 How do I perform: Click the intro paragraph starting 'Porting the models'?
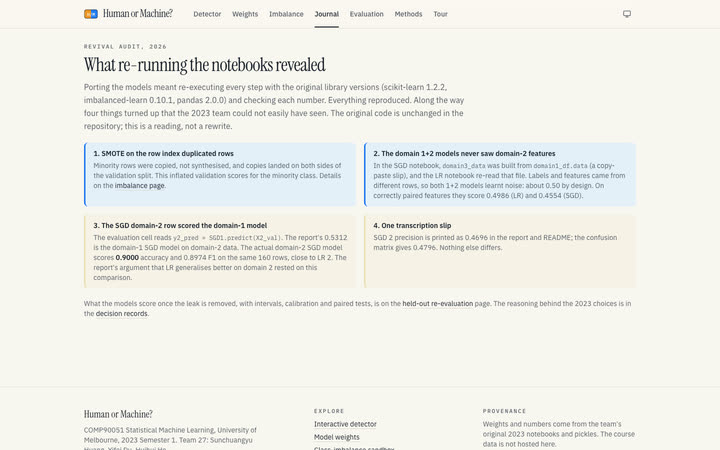click(x=274, y=107)
